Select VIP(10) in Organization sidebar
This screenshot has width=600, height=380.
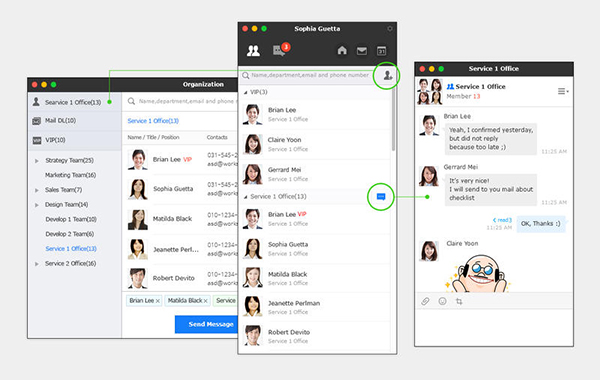75,140
